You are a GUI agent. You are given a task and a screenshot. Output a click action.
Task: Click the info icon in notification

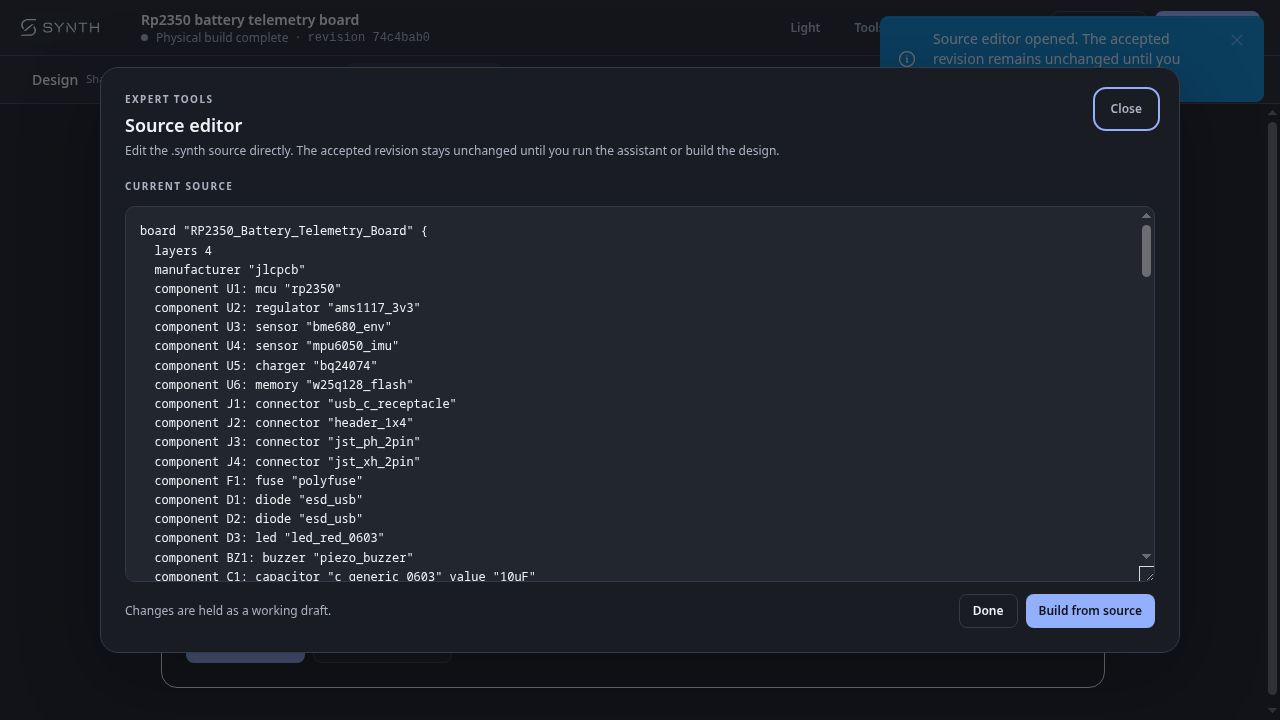click(x=907, y=59)
